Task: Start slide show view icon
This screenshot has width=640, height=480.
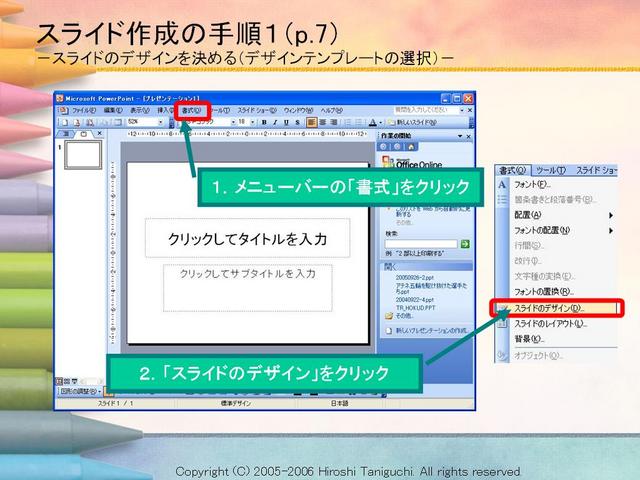Action: coord(75,381)
